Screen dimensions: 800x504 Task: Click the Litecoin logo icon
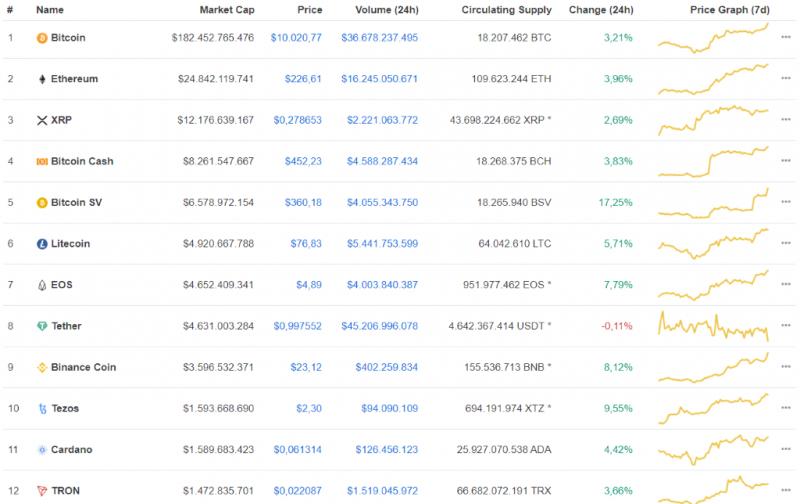(42, 244)
